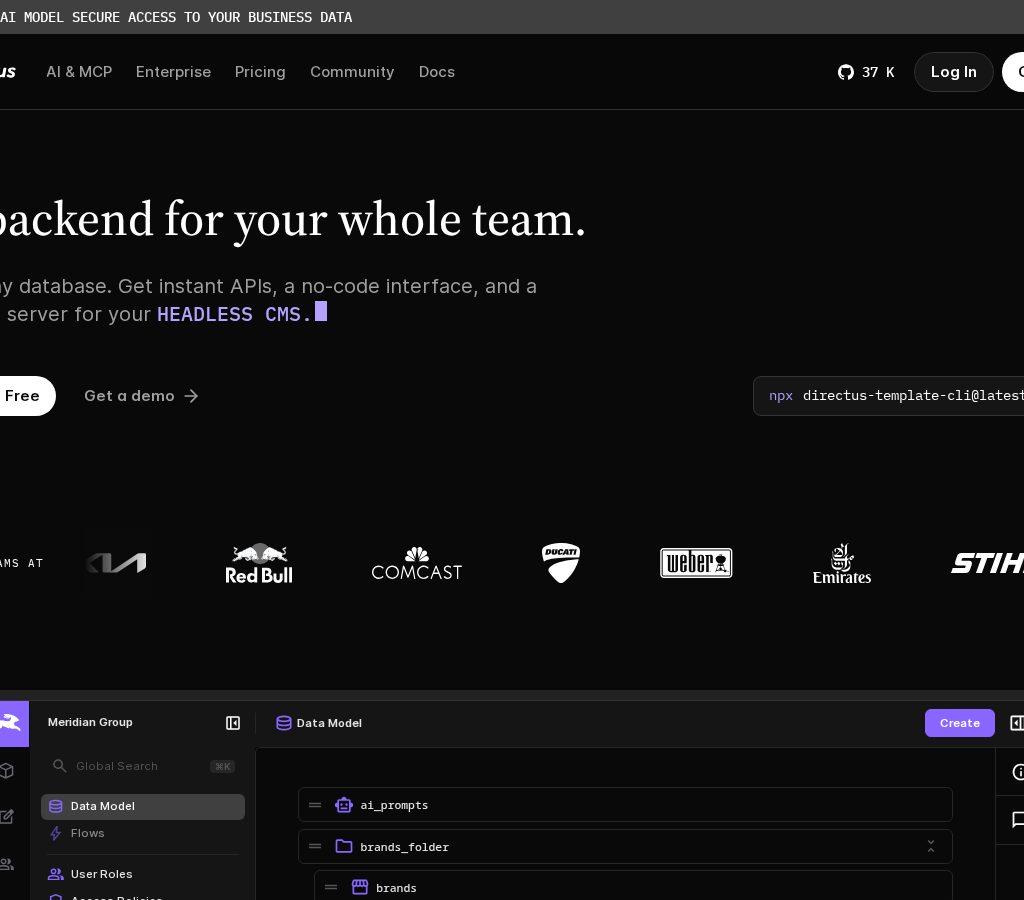The width and height of the screenshot is (1024, 900).
Task: Click the Log In button
Action: point(953,72)
